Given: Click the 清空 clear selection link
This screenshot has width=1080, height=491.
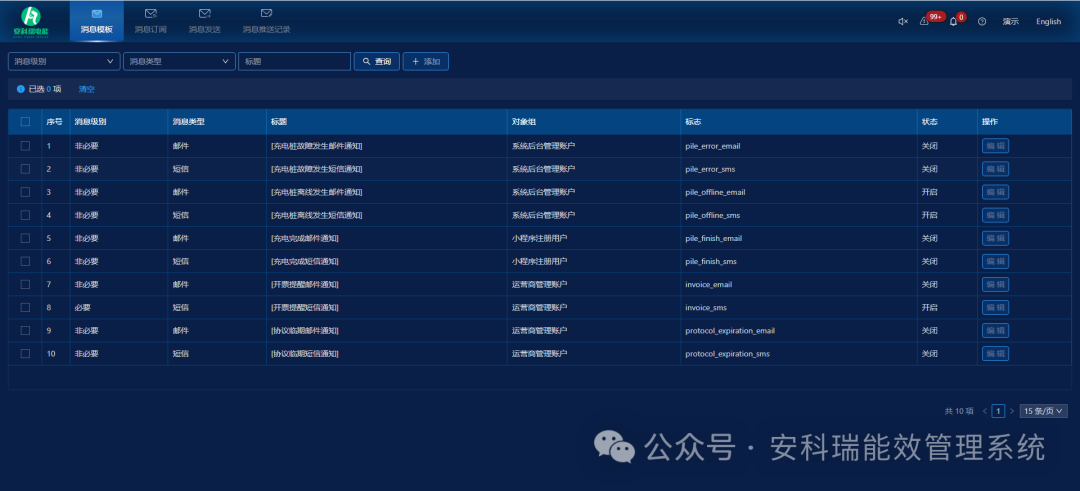Looking at the screenshot, I should [87, 89].
